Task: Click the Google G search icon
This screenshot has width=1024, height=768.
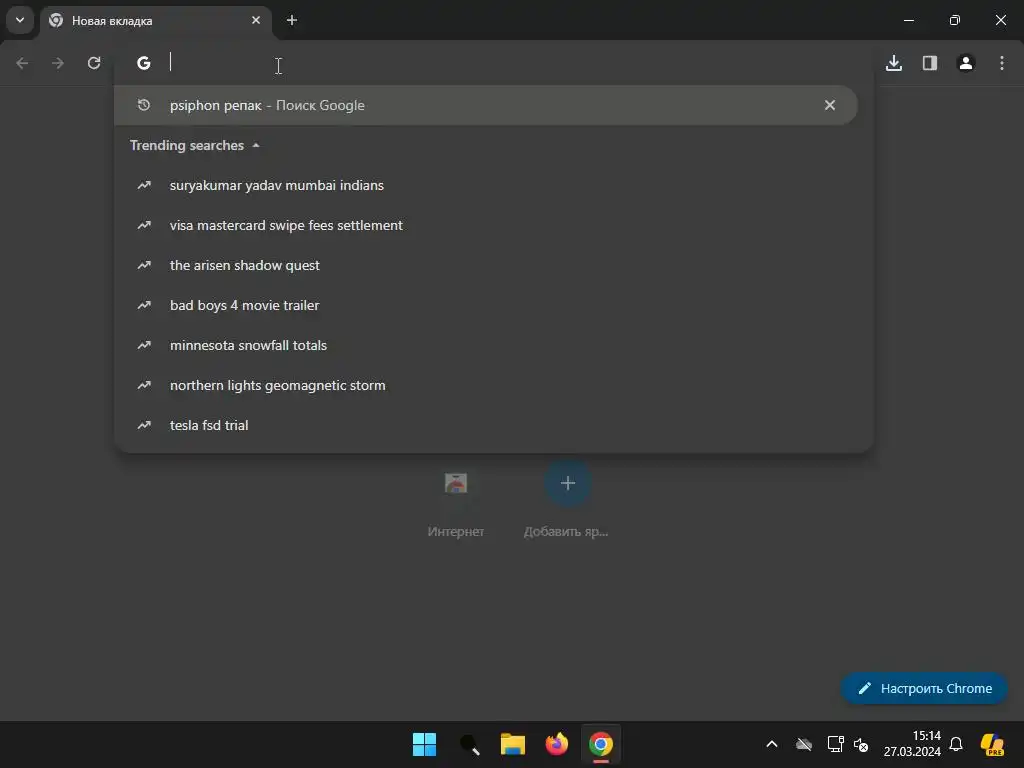Action: (144, 63)
